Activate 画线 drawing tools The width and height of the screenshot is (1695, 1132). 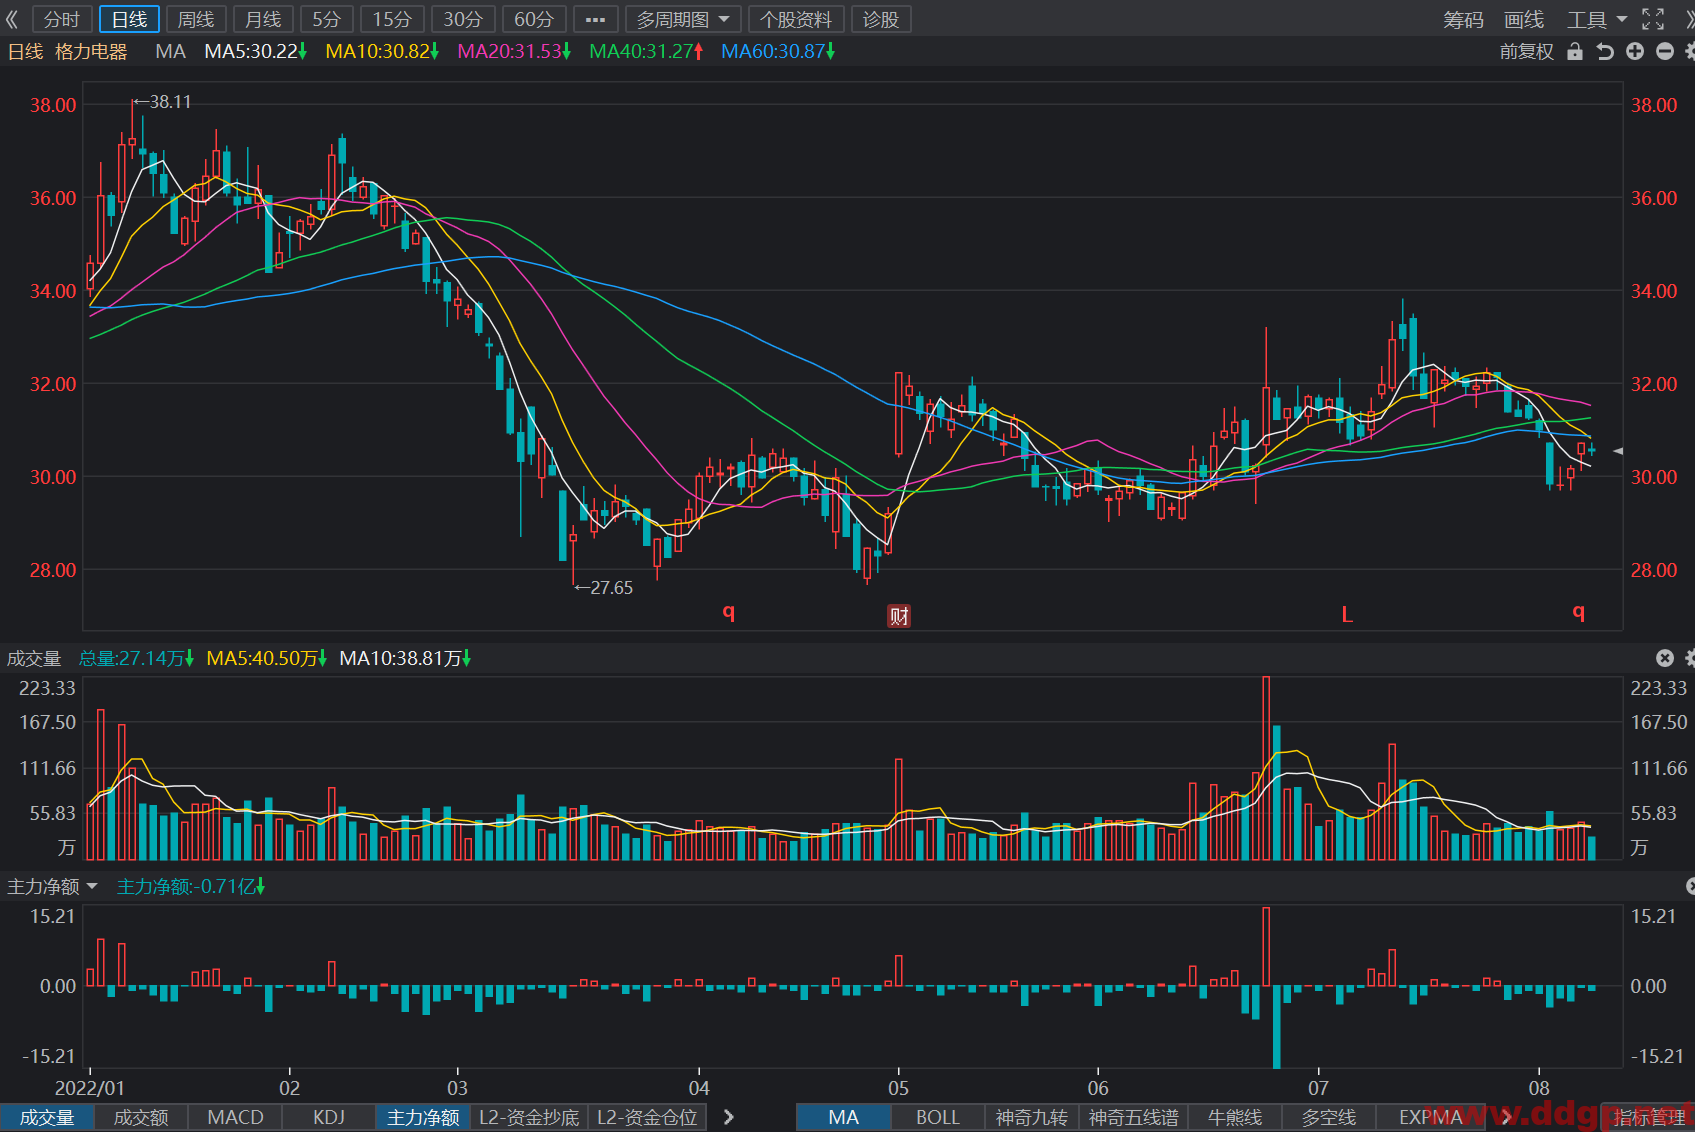1524,19
